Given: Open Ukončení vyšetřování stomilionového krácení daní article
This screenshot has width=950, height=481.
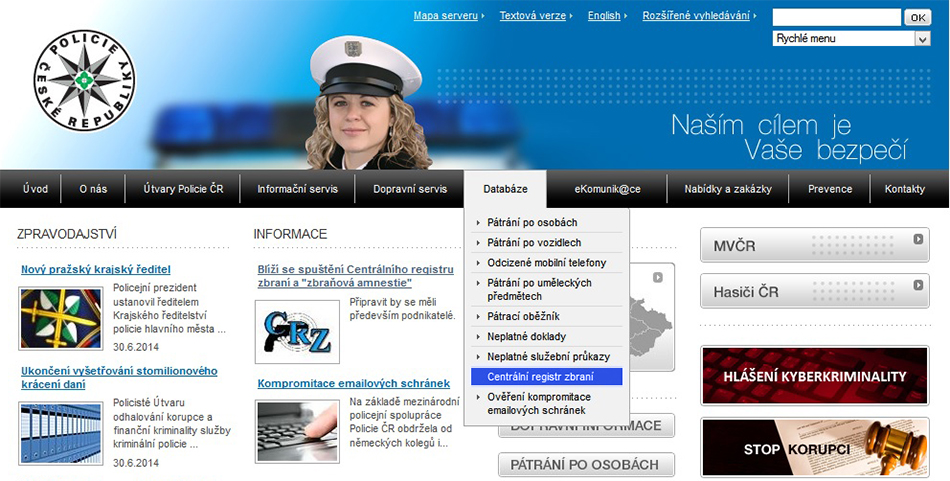Looking at the screenshot, I should tap(119, 377).
